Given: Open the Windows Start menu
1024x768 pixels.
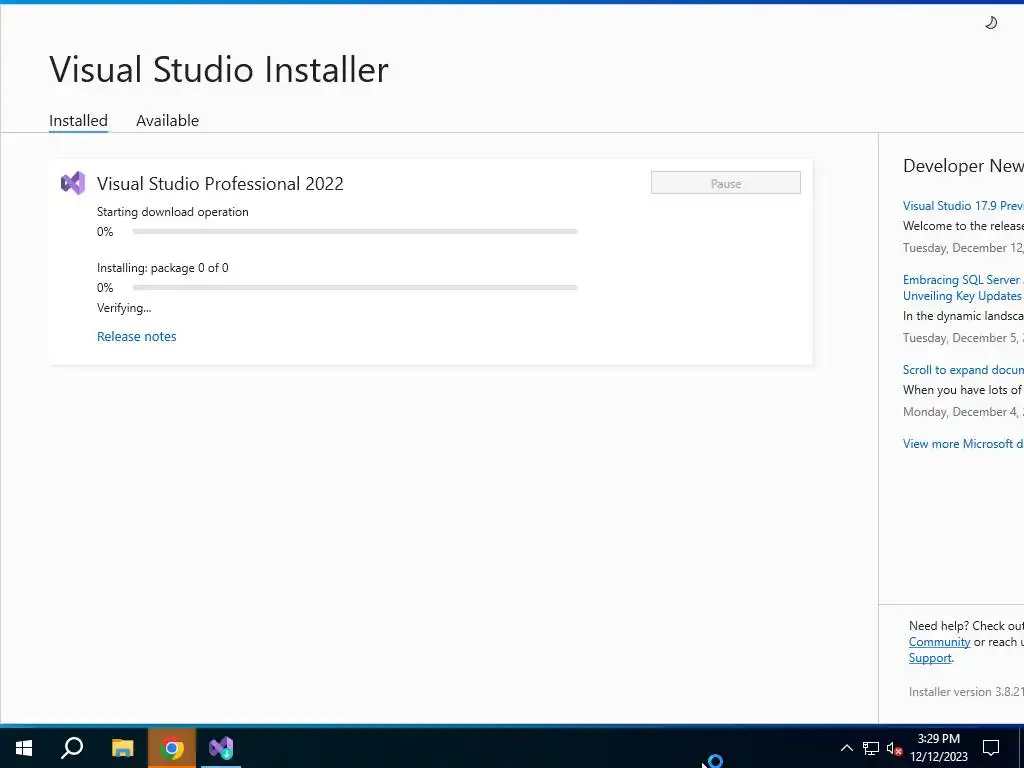Looking at the screenshot, I should pyautogui.click(x=24, y=748).
